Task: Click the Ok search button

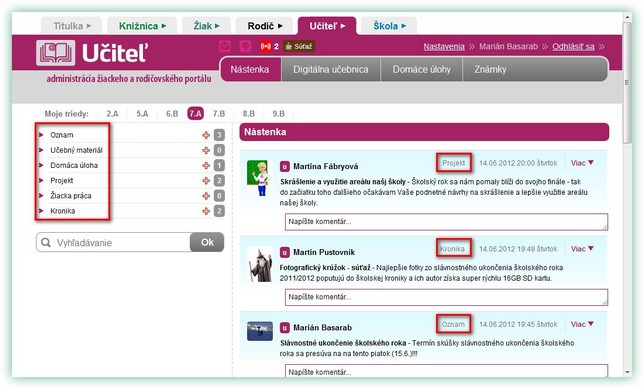Action: click(x=207, y=242)
